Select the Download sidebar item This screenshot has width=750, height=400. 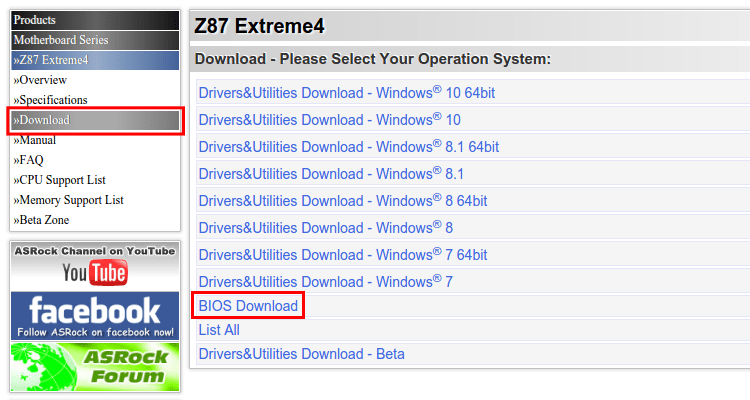pyautogui.click(x=95, y=120)
